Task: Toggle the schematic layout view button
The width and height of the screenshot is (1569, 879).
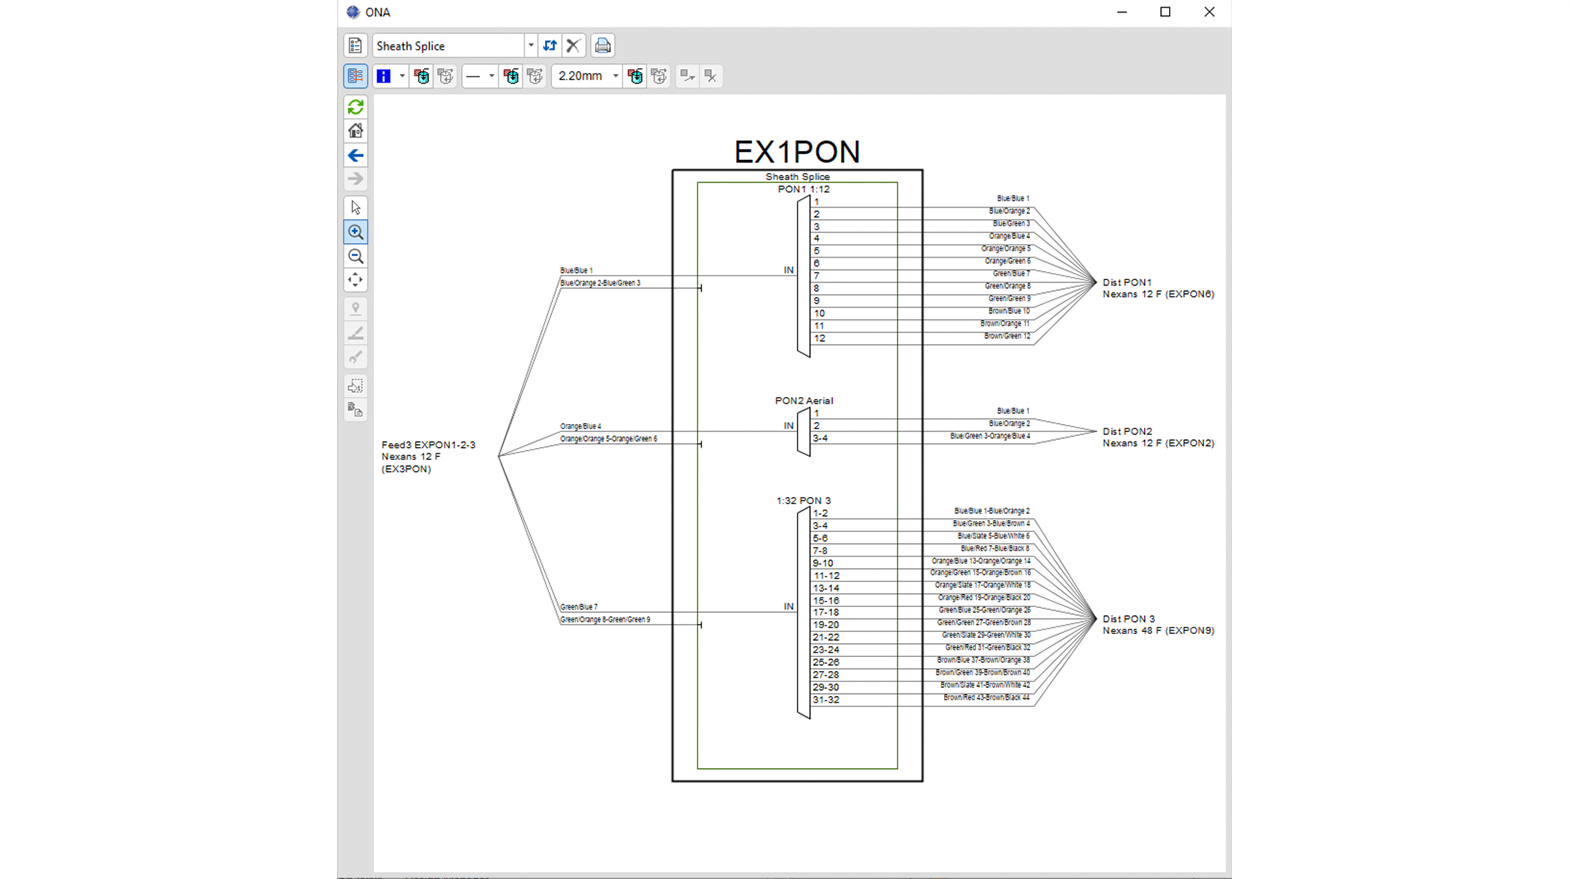Action: point(355,76)
